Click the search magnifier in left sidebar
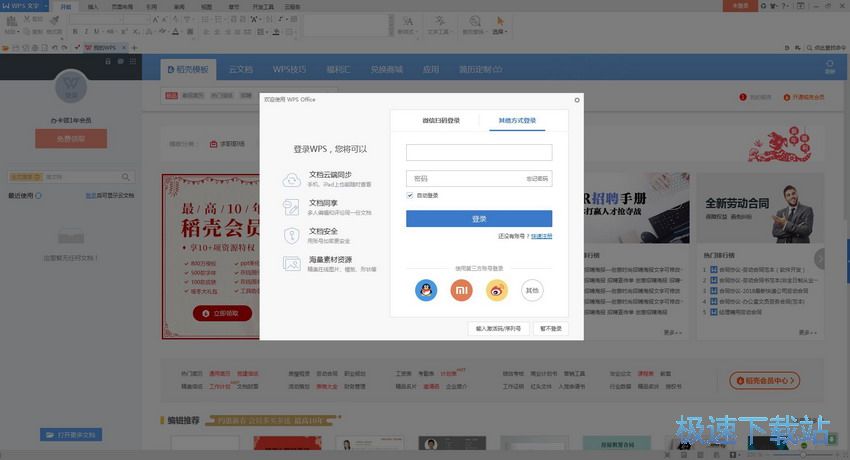The image size is (850, 460). [x=126, y=177]
